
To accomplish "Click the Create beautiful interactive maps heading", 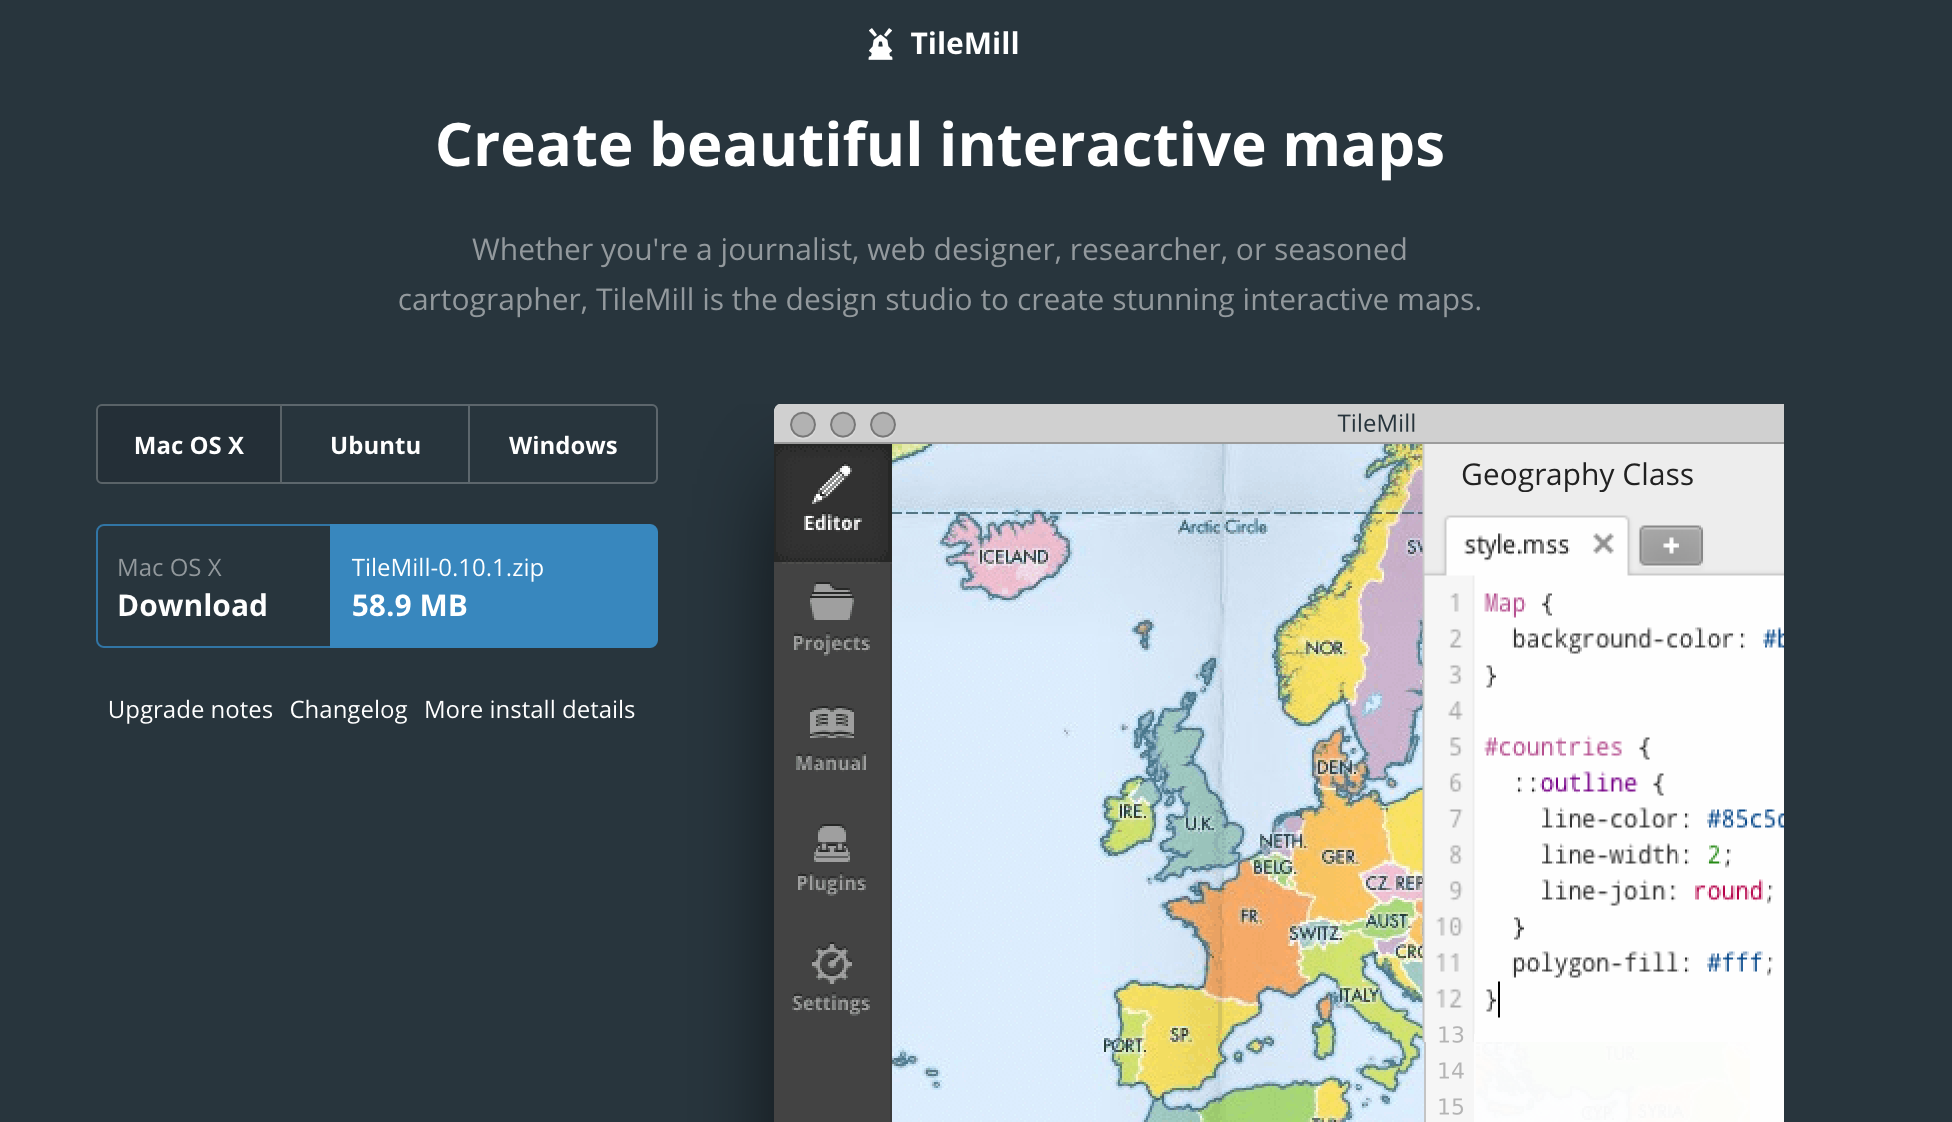I will 940,145.
